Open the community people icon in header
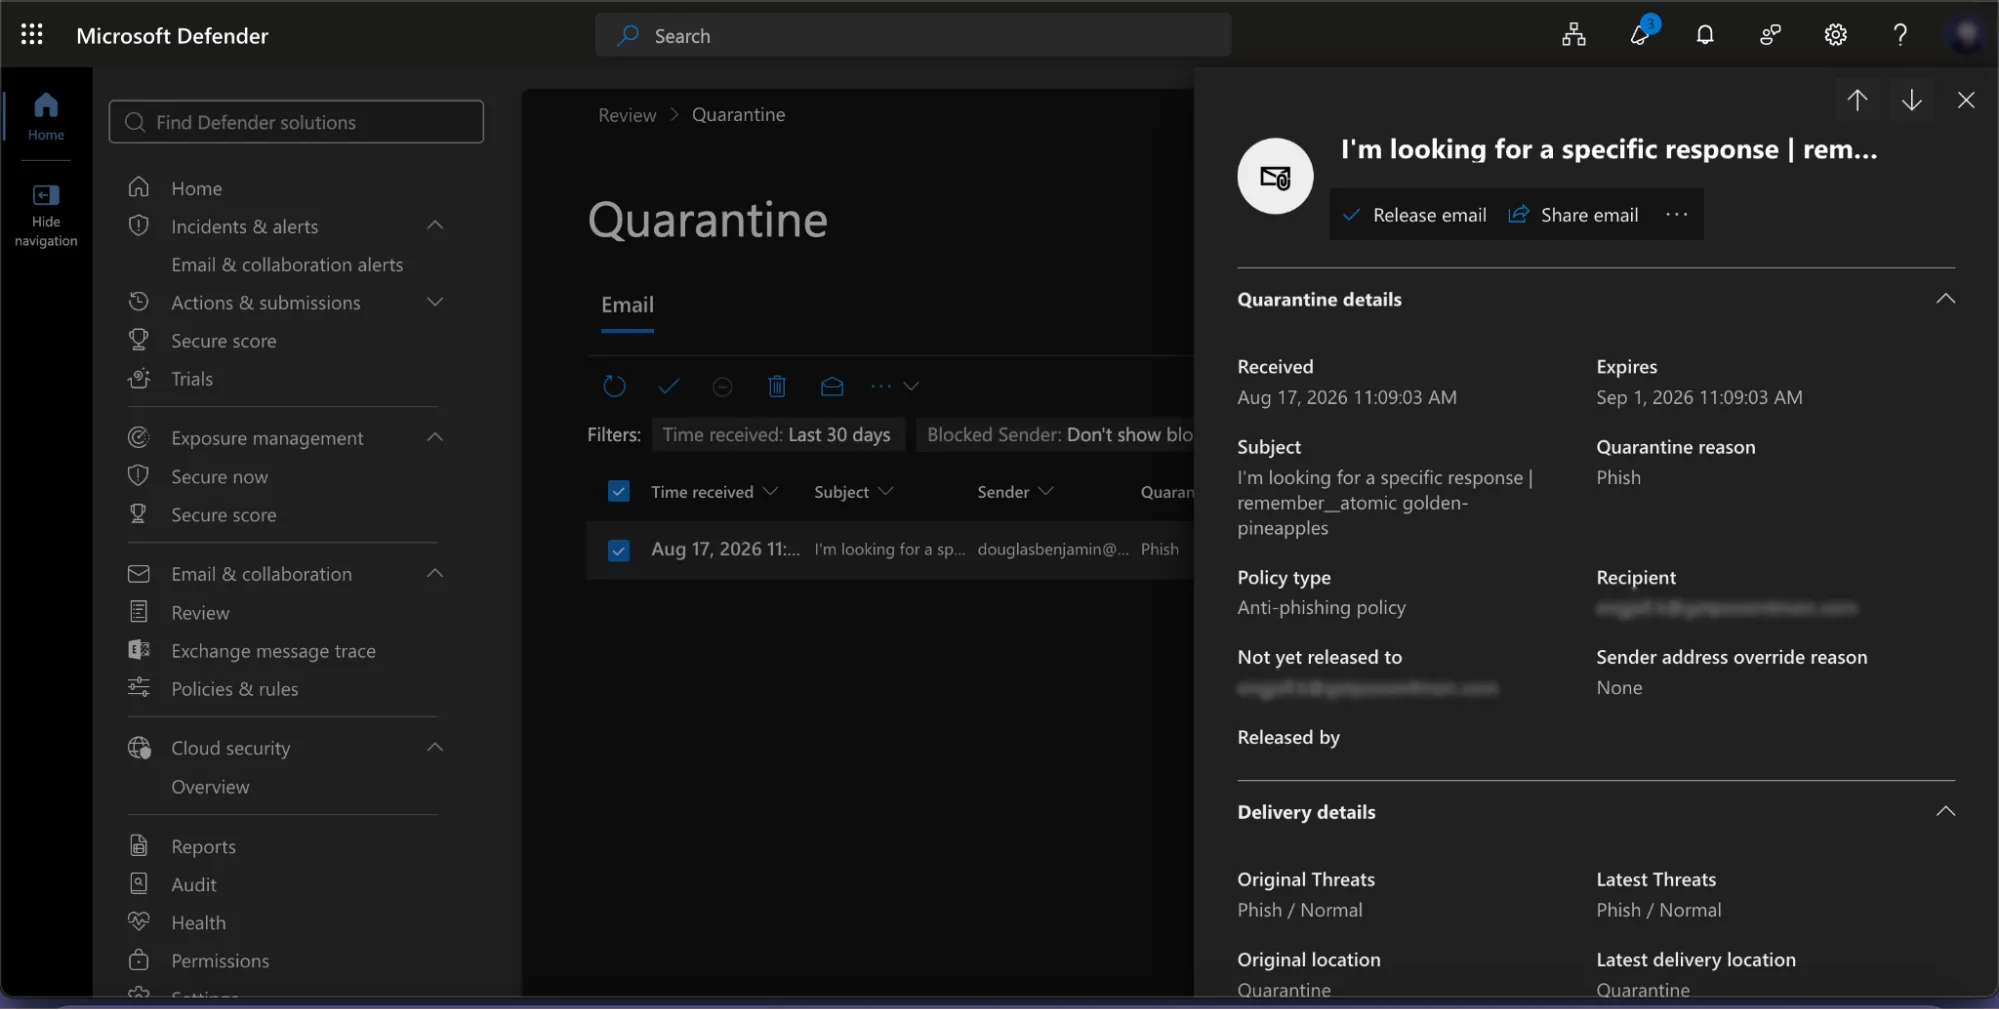This screenshot has height=1010, width=1999. point(1770,35)
